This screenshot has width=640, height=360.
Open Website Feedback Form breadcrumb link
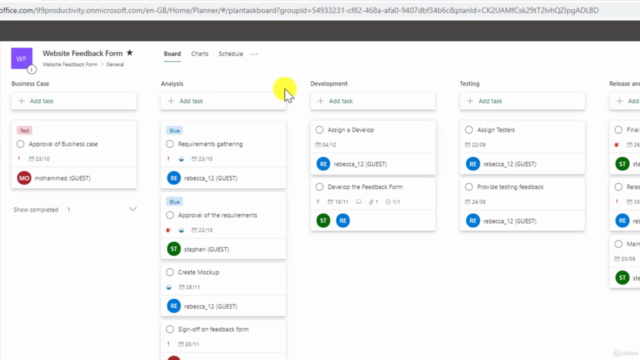click(70, 64)
